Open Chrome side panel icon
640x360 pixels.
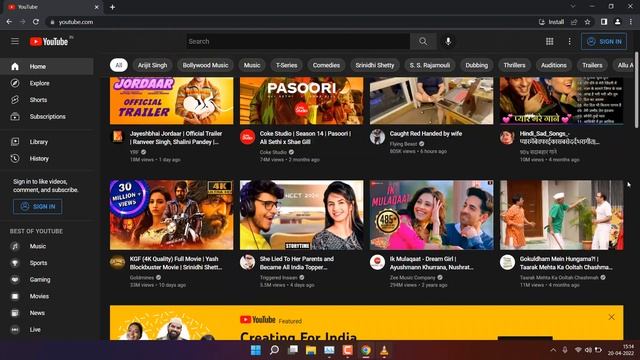click(x=604, y=22)
